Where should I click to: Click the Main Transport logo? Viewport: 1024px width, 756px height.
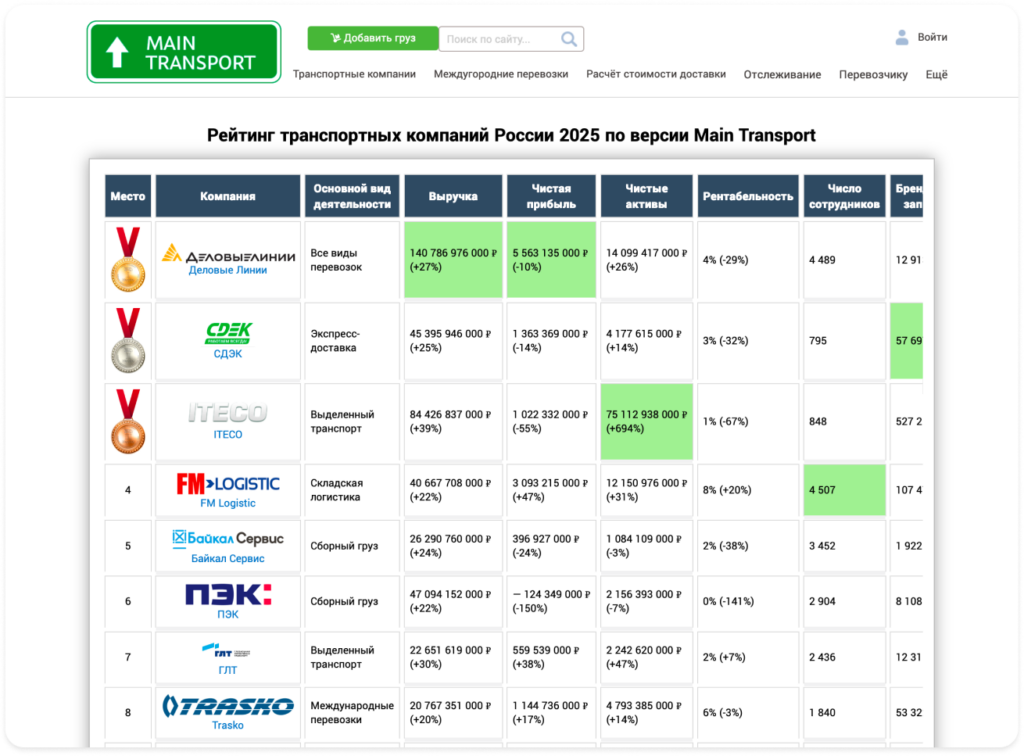point(183,50)
